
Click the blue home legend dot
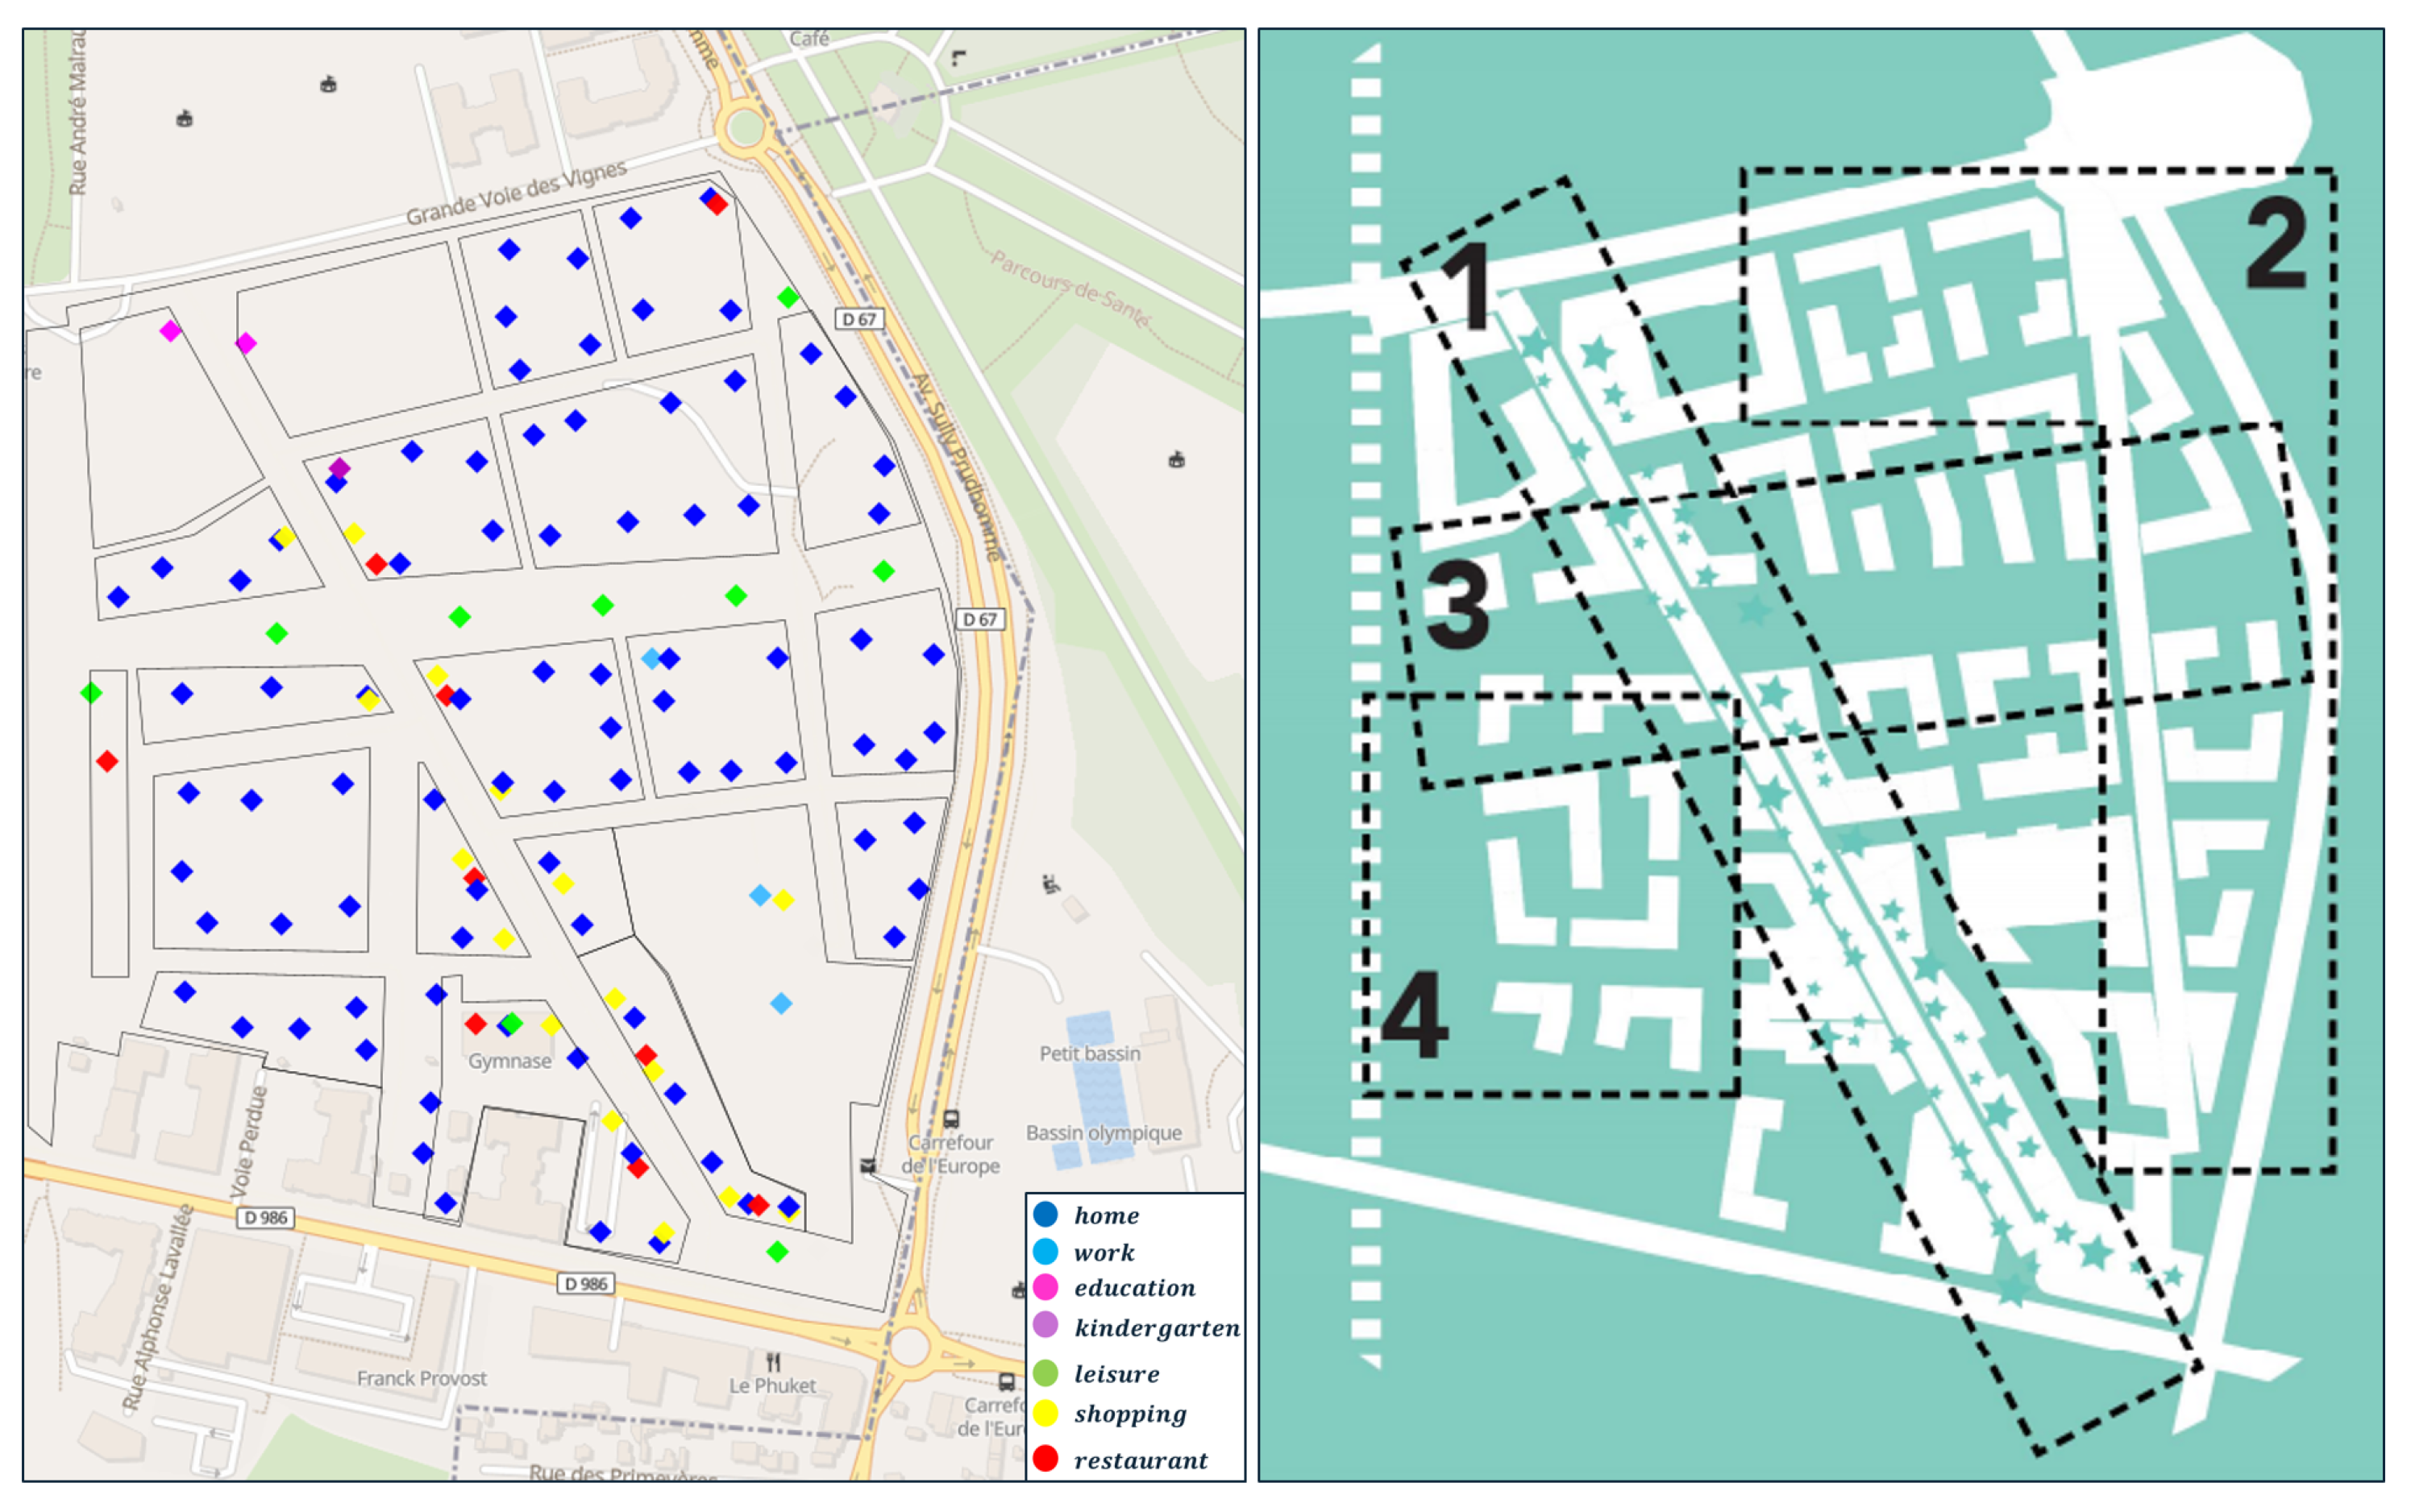pos(1045,1214)
